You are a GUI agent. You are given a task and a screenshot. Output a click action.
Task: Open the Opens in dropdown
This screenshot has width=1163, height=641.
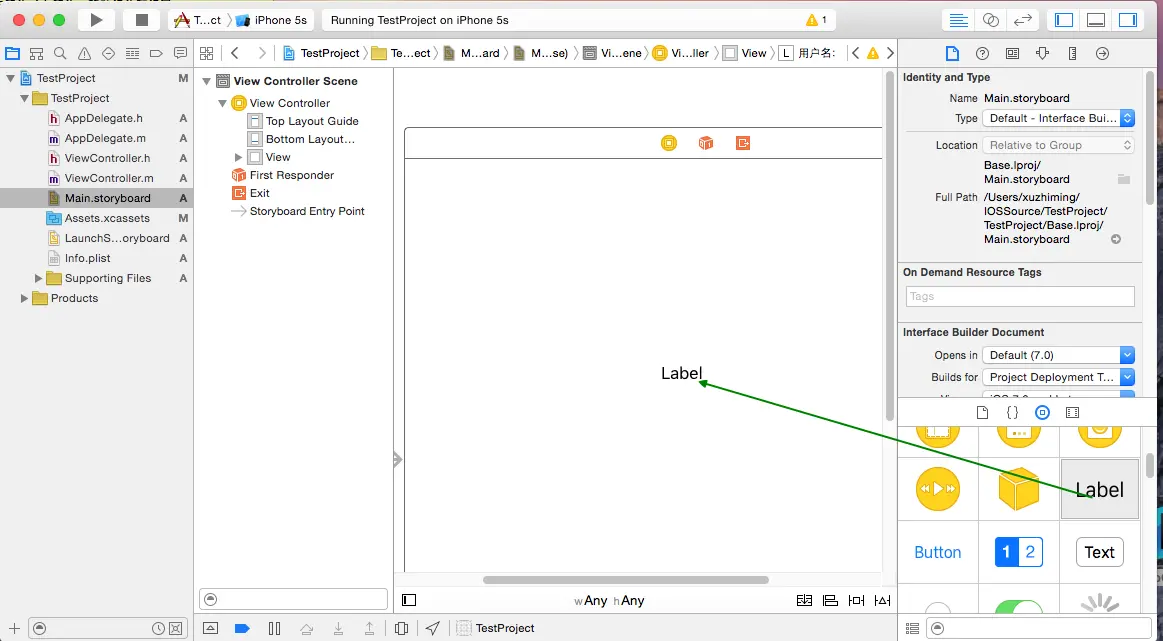(x=1058, y=355)
